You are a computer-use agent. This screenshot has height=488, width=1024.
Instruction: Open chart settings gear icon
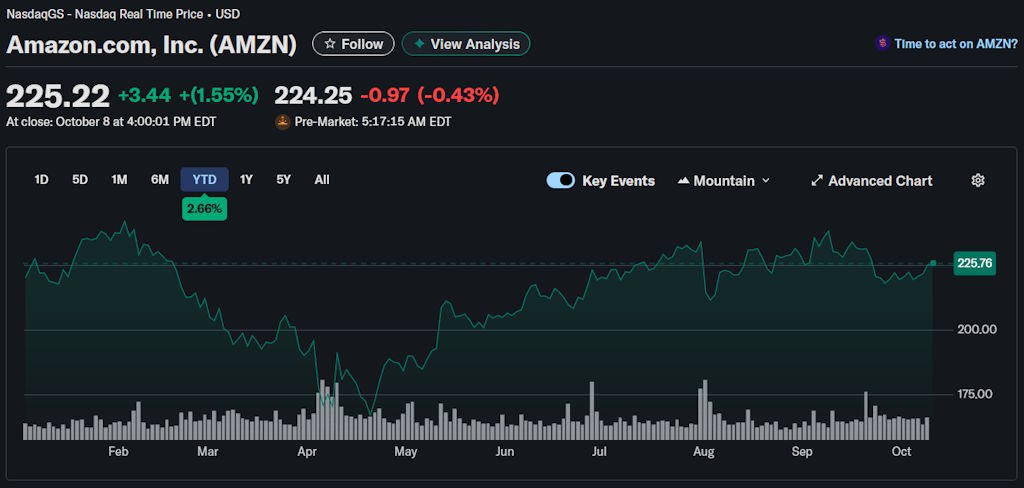pyautogui.click(x=978, y=181)
